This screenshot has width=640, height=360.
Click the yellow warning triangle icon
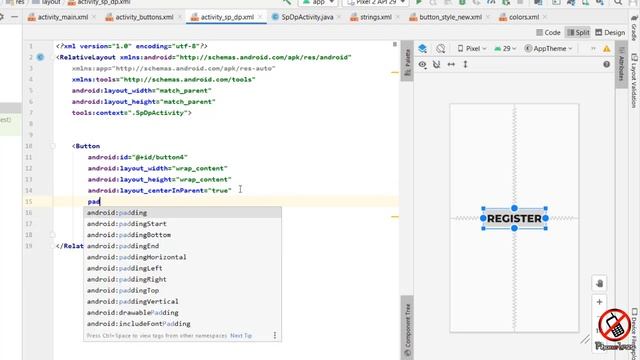coord(607,49)
